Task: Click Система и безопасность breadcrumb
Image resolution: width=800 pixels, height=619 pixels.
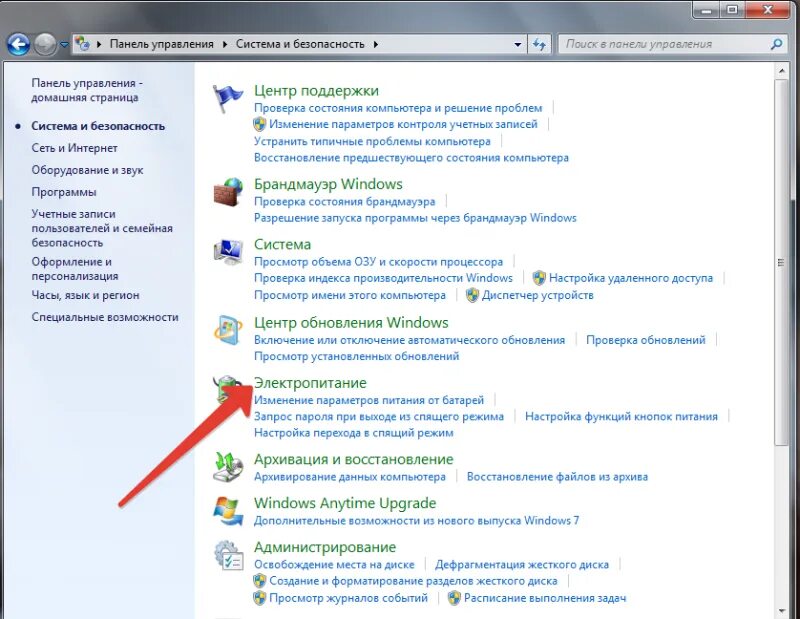Action: click(300, 44)
